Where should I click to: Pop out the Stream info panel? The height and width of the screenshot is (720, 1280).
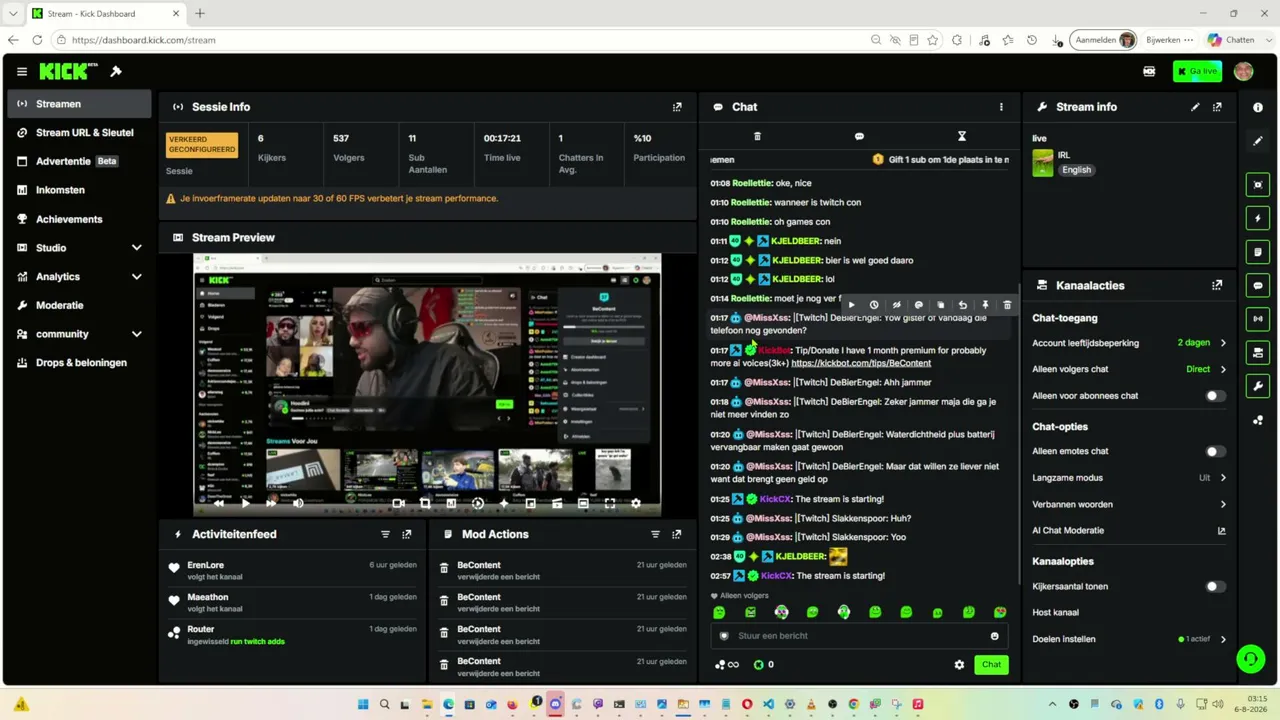click(x=1217, y=107)
